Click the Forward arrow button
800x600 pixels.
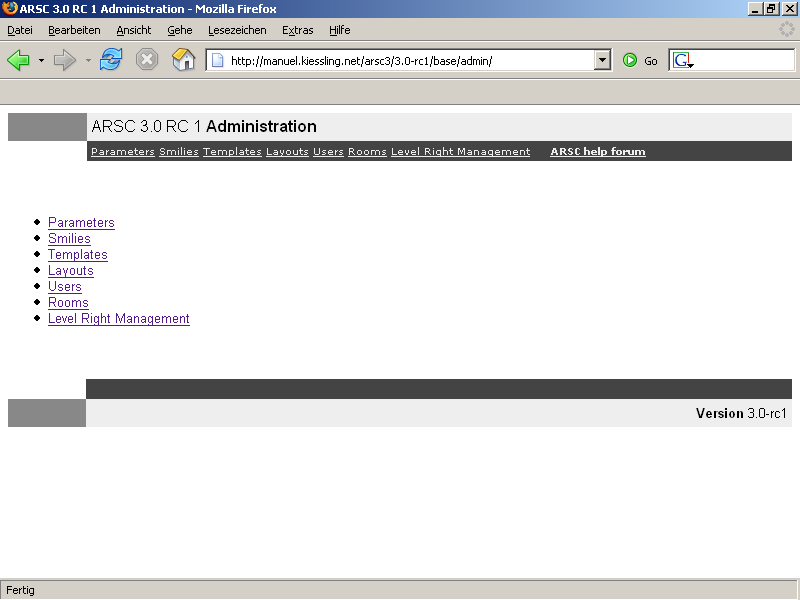click(65, 60)
